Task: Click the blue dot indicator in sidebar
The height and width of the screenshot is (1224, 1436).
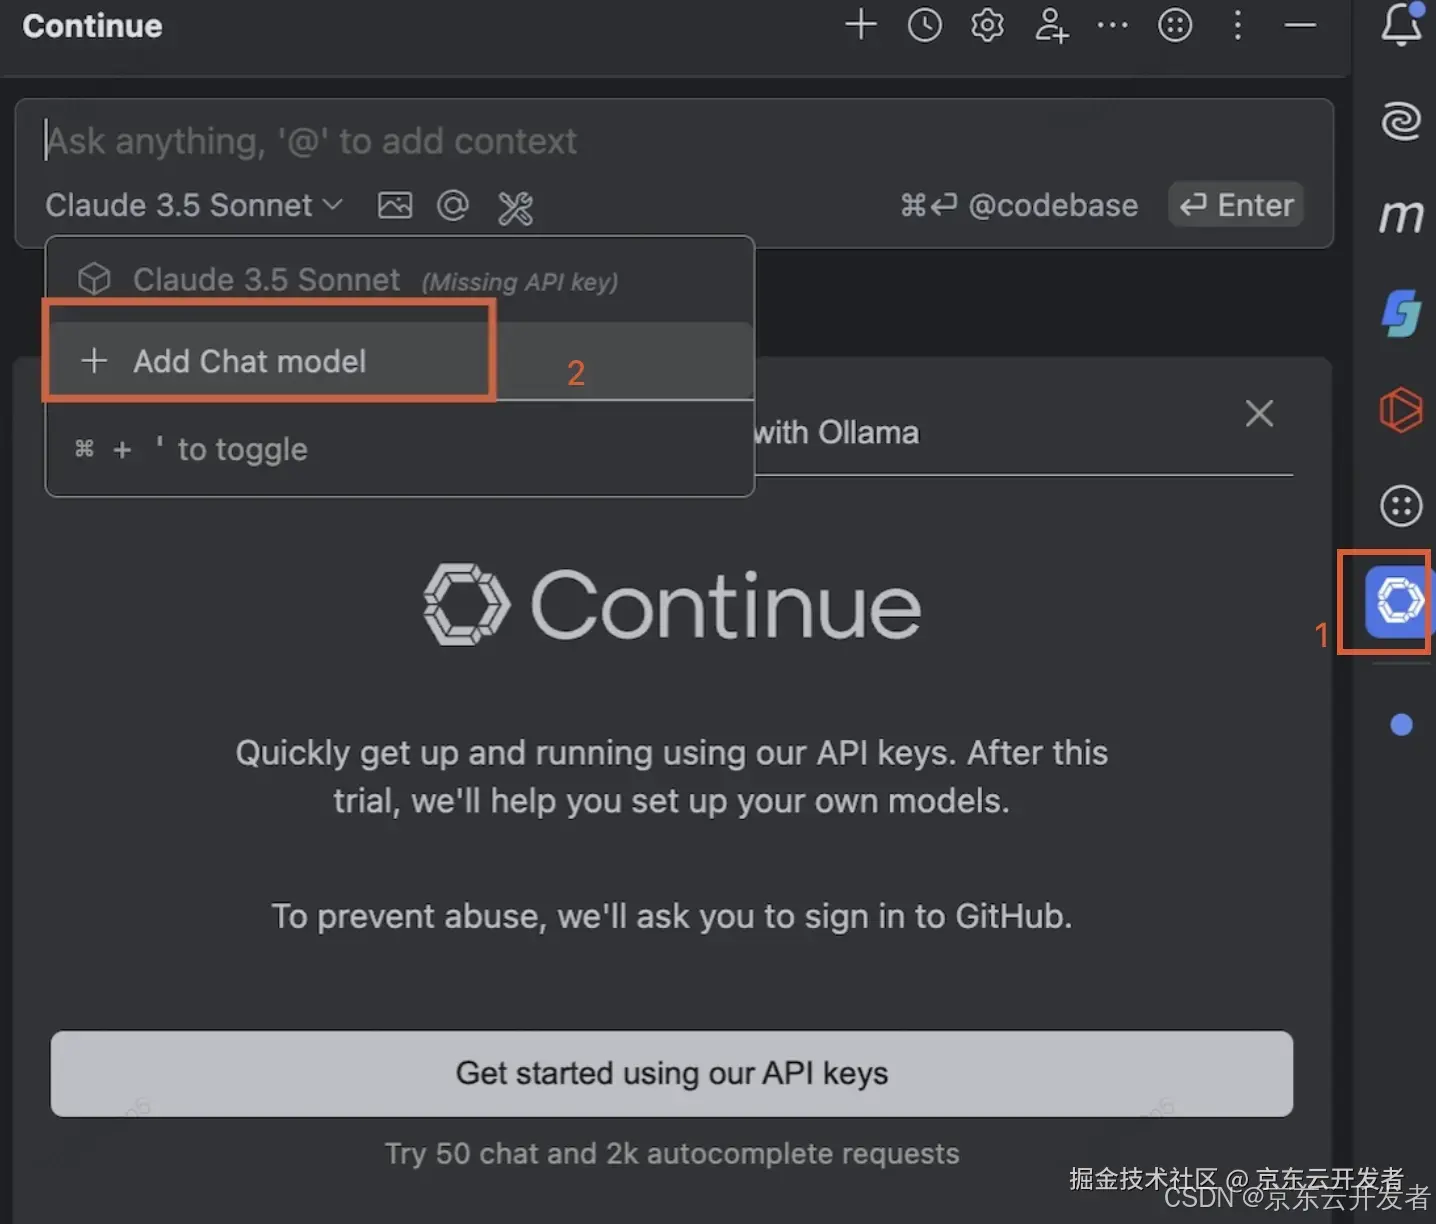Action: point(1401,724)
